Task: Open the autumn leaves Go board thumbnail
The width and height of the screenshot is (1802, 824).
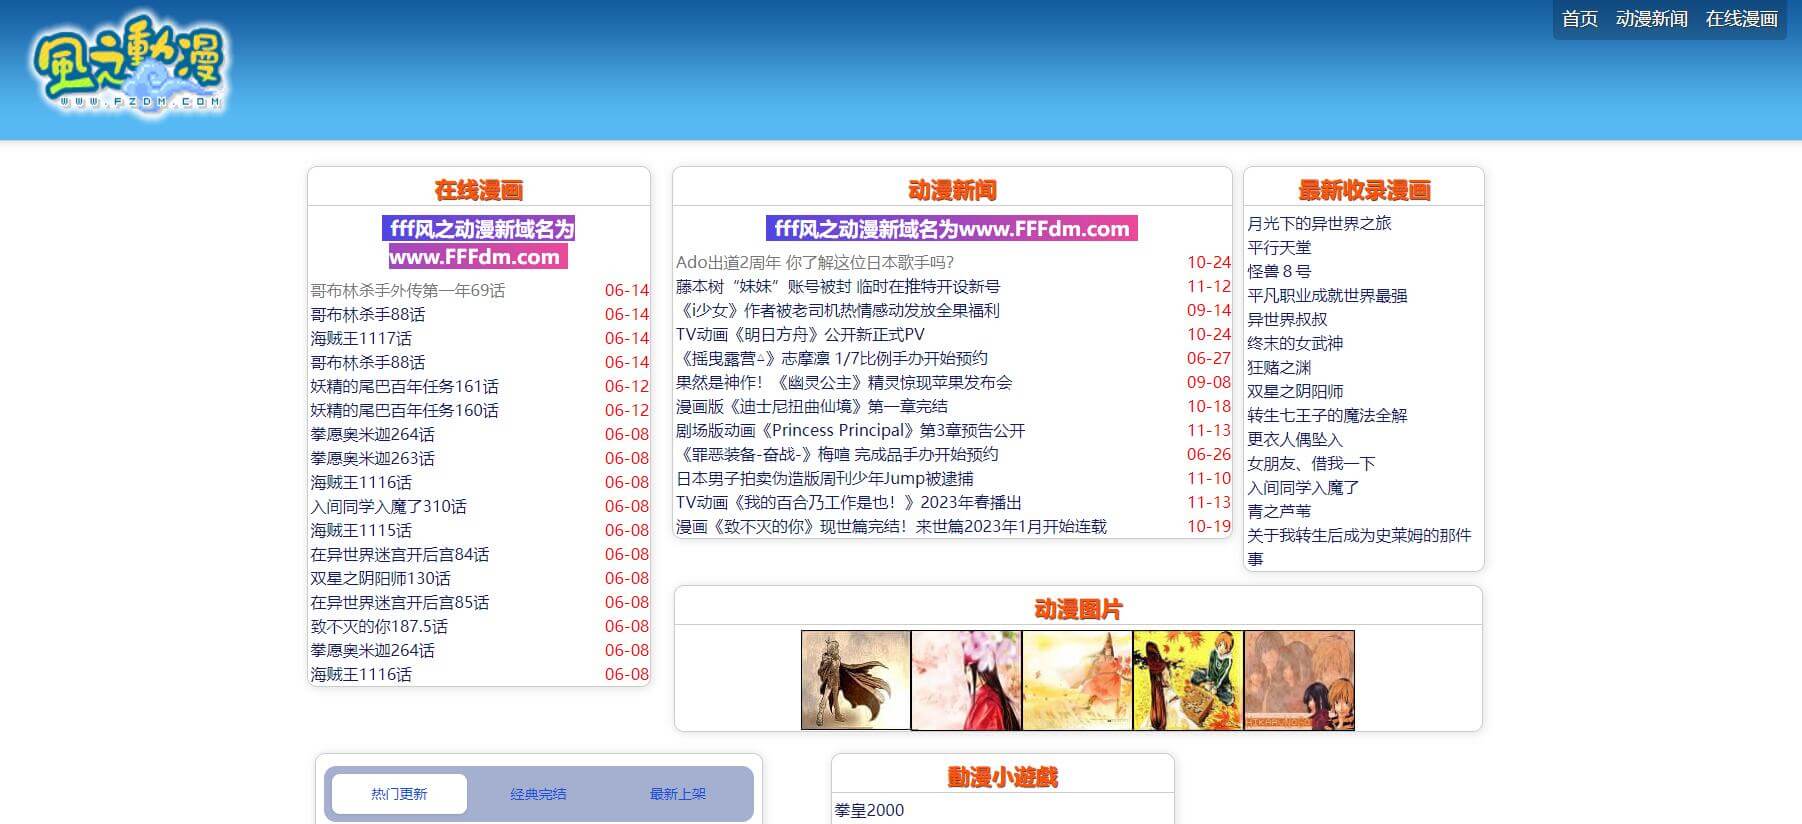Action: click(1188, 680)
